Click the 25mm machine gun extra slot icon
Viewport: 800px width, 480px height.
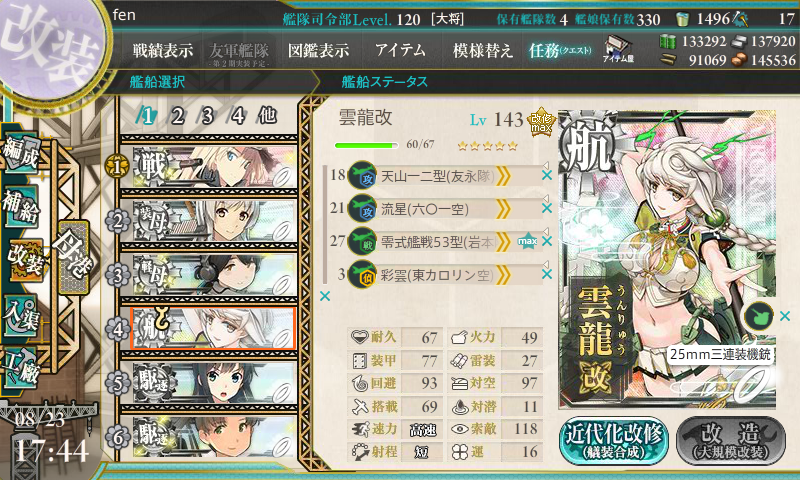click(x=759, y=316)
